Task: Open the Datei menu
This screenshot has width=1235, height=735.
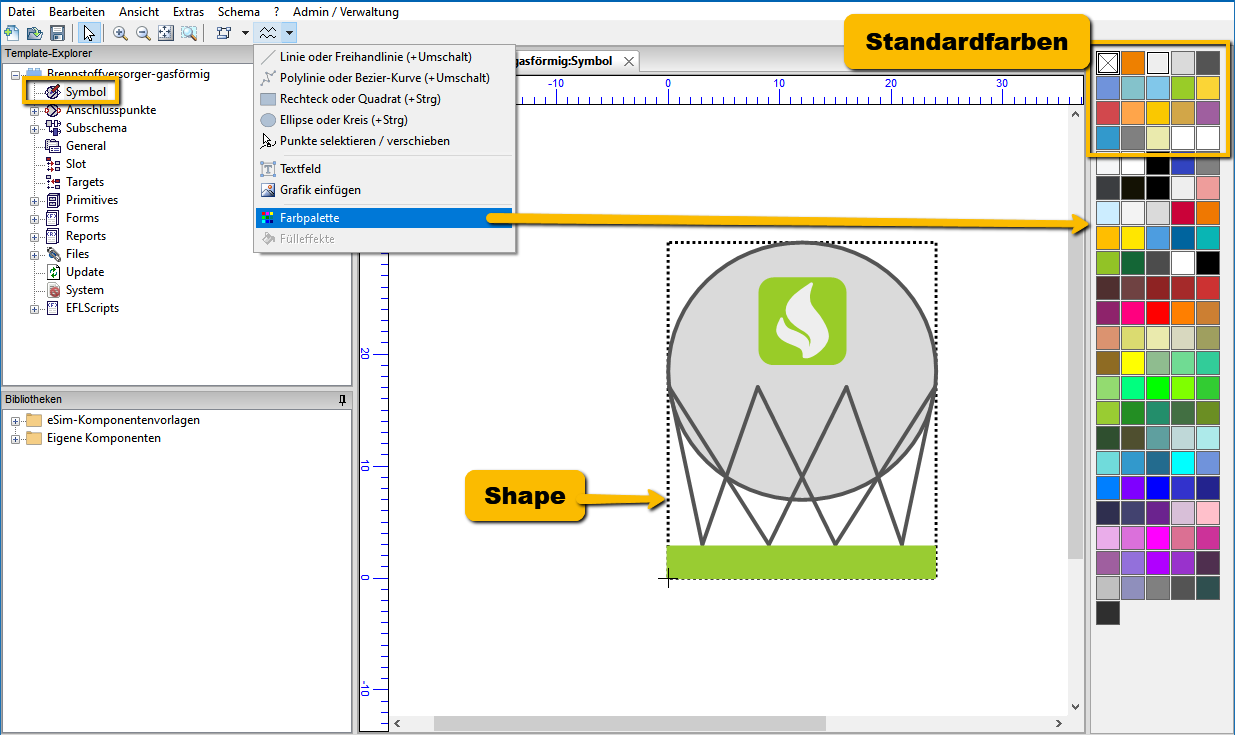Action: pos(22,12)
